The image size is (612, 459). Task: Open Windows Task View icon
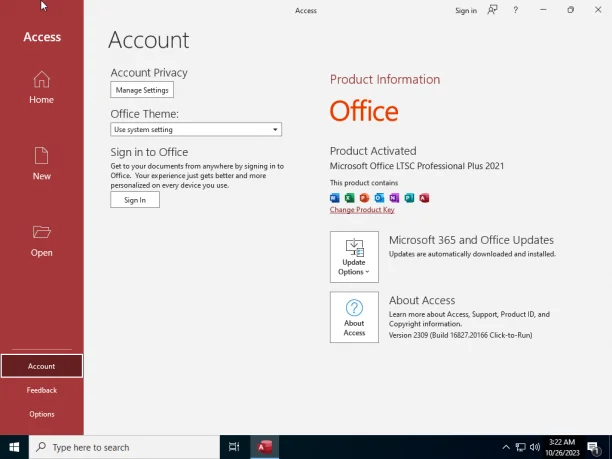pos(234,447)
